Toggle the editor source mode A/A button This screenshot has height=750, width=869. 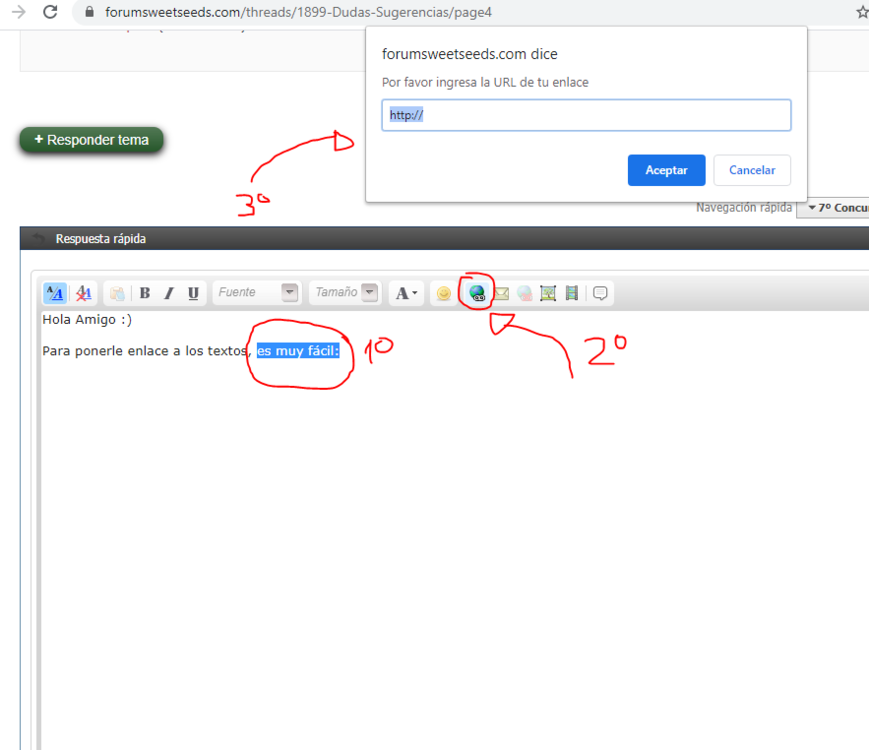pos(55,293)
